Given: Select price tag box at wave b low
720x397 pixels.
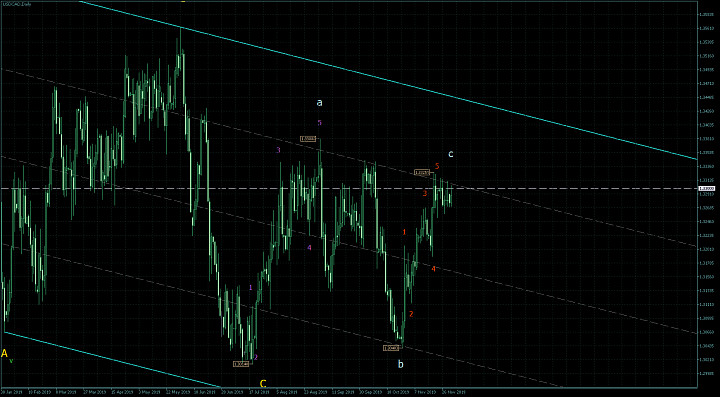Looking at the screenshot, I should [x=391, y=348].
